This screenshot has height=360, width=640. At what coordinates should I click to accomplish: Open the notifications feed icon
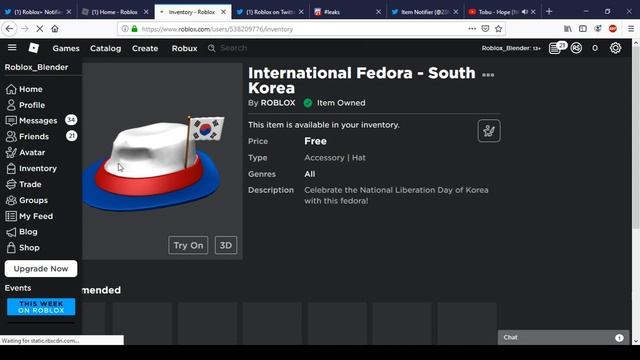(x=555, y=48)
